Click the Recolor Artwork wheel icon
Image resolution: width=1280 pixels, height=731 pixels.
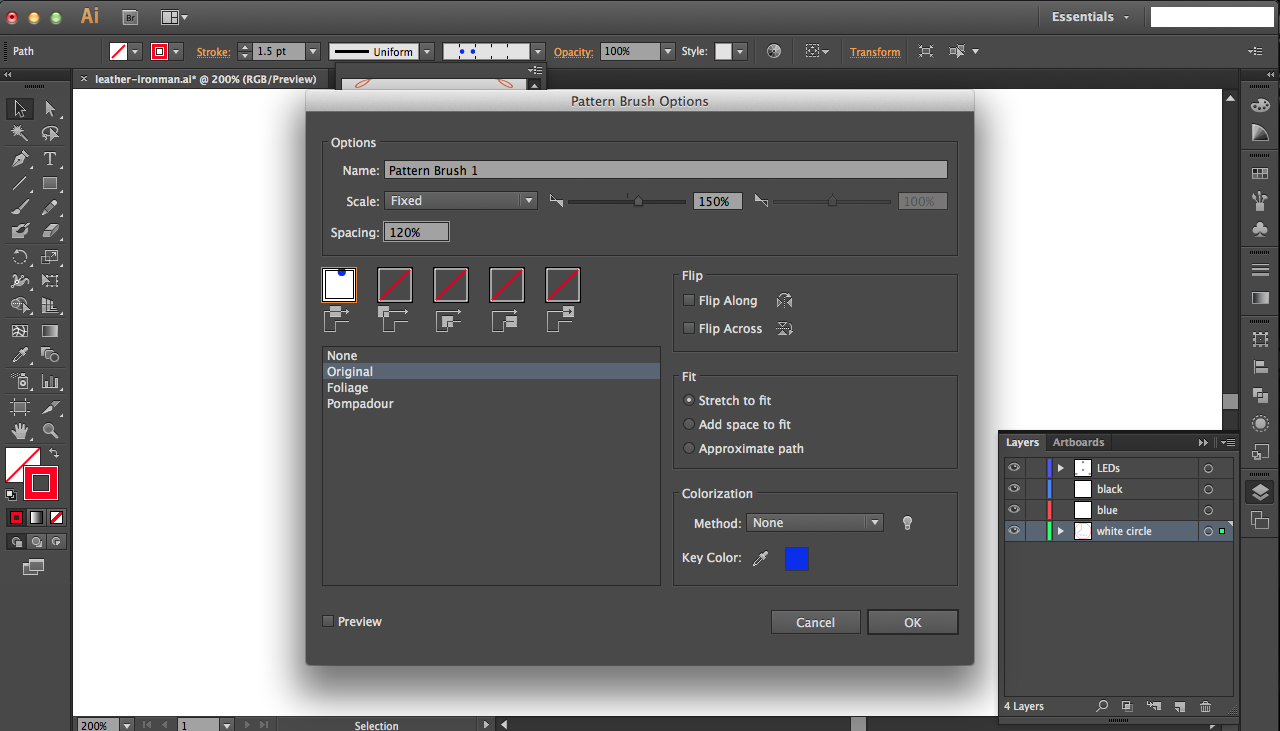tap(773, 51)
